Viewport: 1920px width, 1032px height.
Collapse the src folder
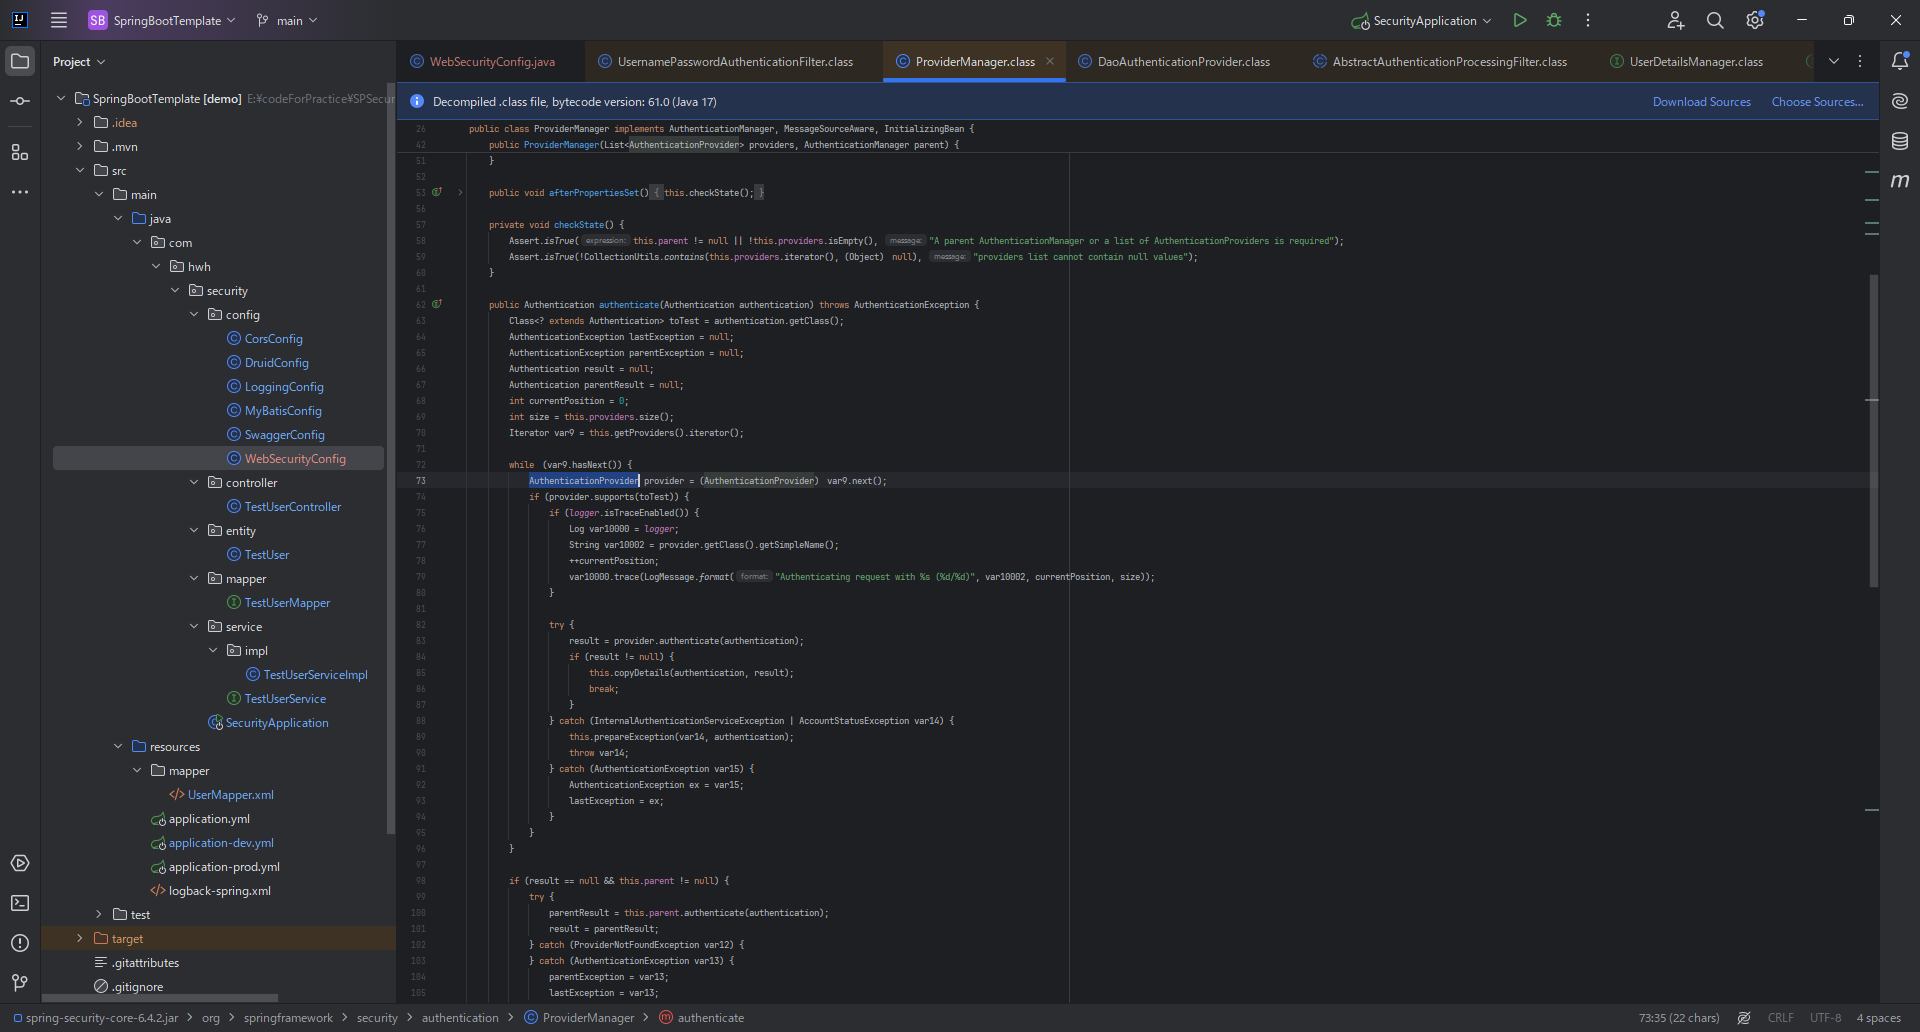click(x=80, y=170)
